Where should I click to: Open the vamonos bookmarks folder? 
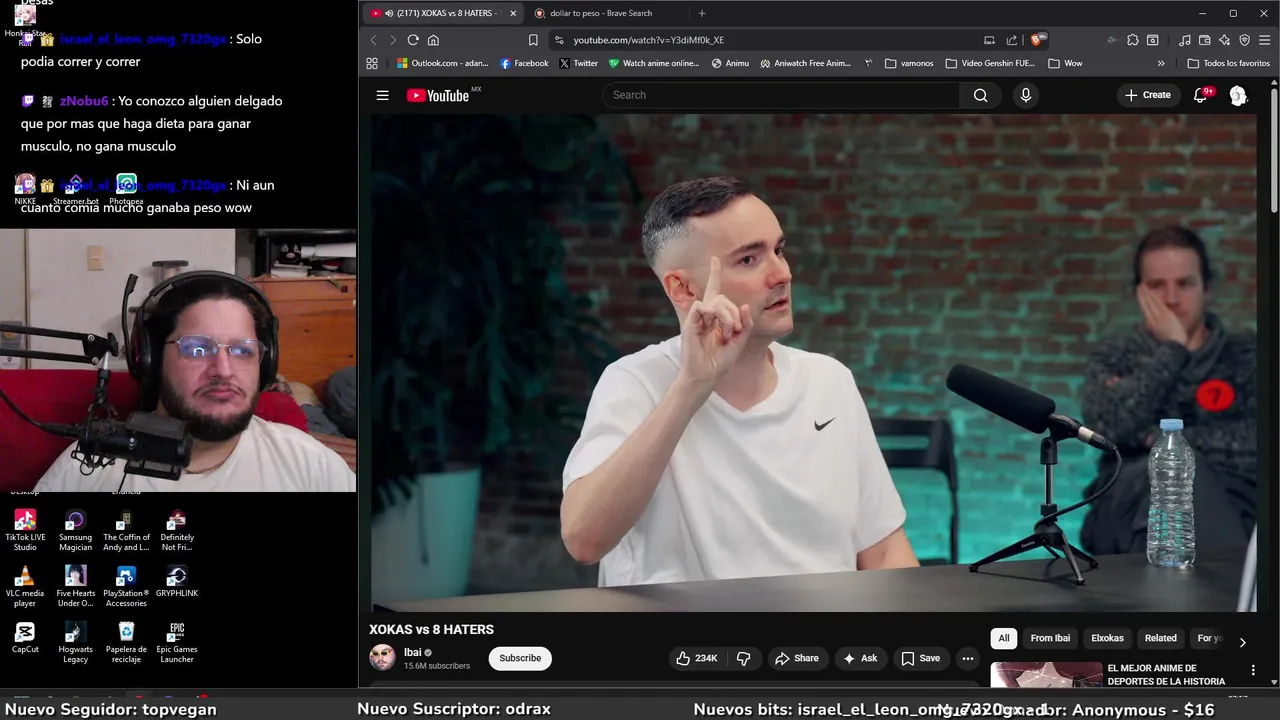(909, 63)
